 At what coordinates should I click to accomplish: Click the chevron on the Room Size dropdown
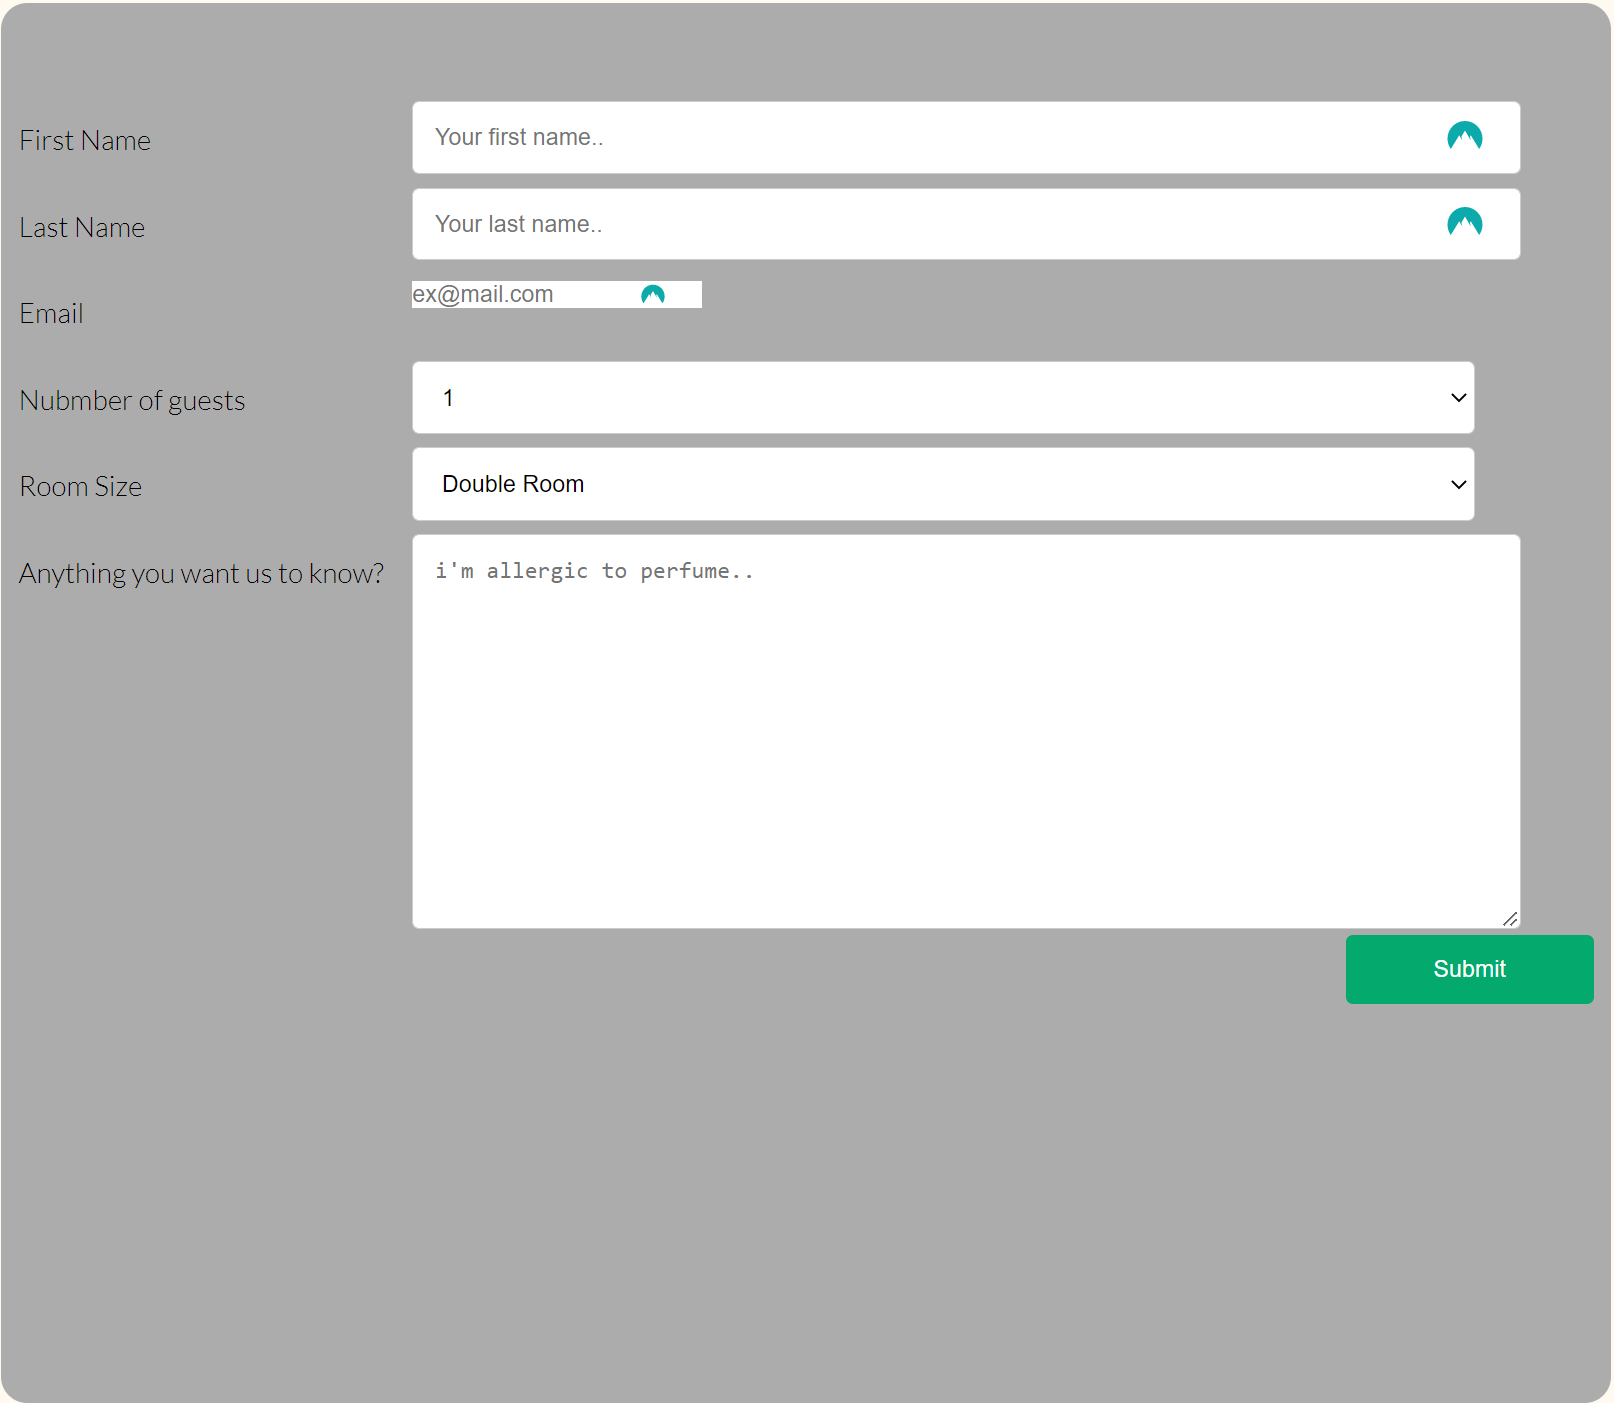pos(1457,484)
